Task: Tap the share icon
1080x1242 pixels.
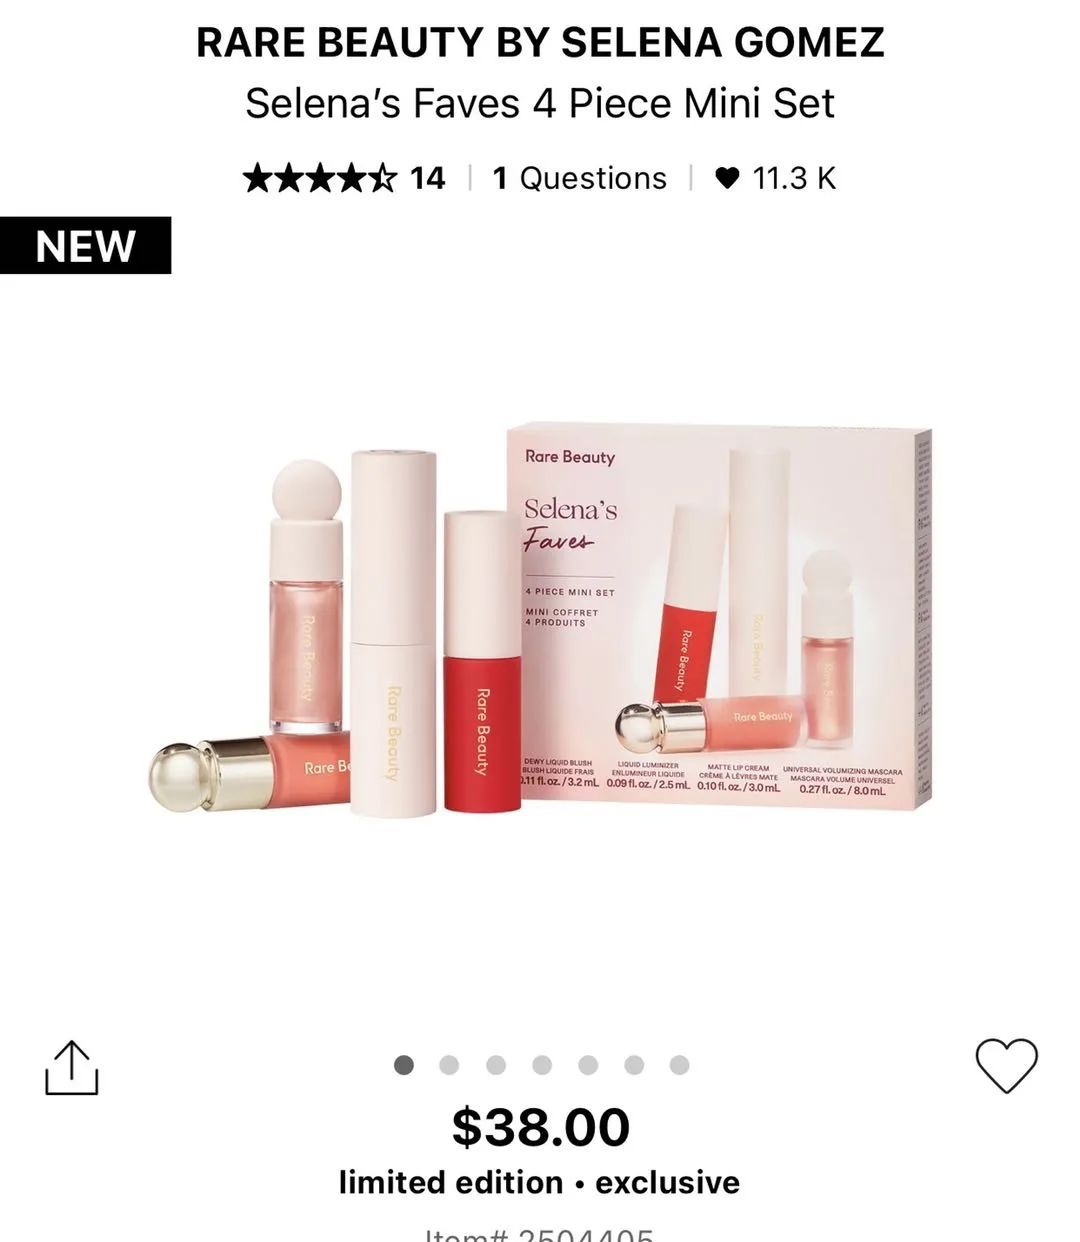Action: pos(72,1068)
